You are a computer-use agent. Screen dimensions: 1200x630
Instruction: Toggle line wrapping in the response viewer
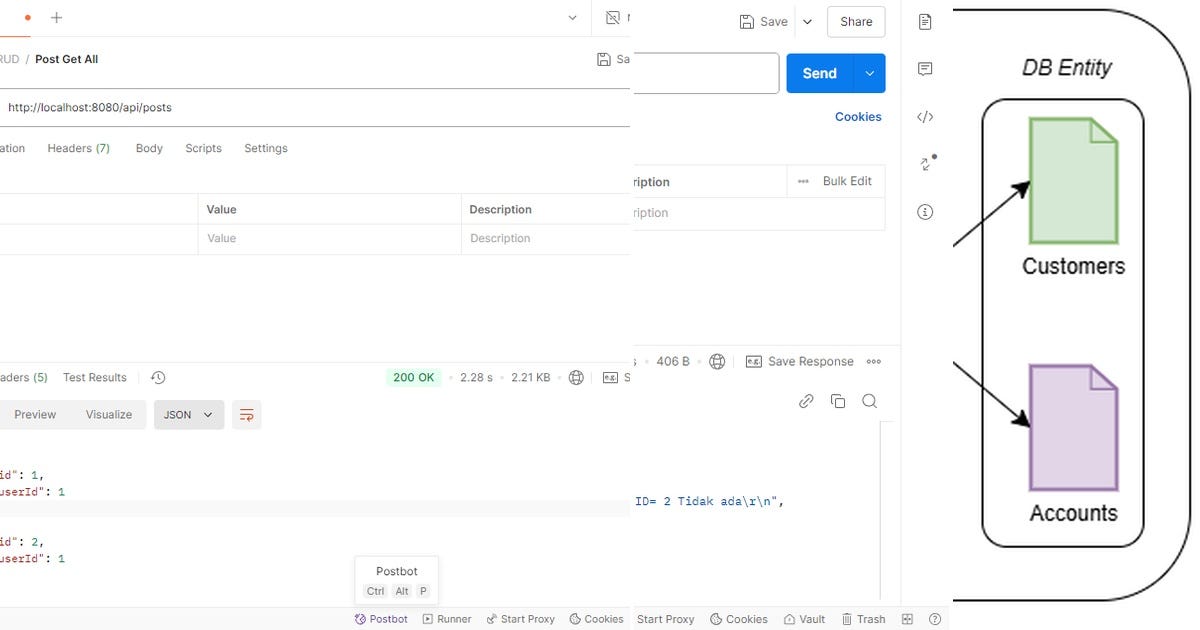247,414
